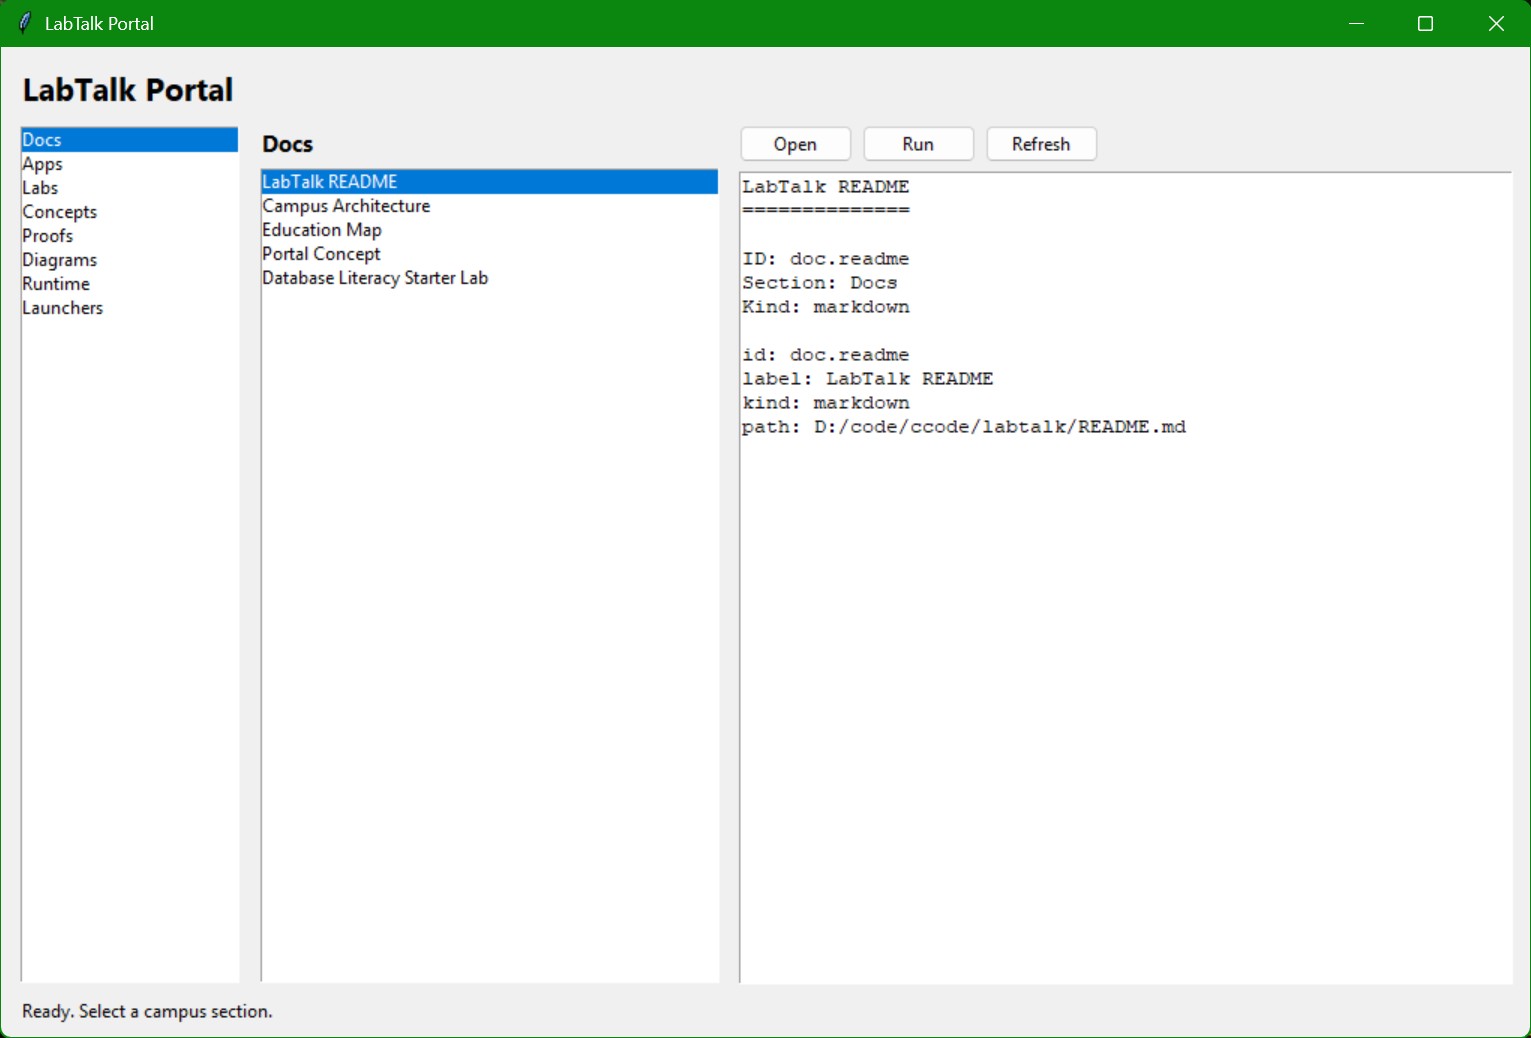This screenshot has width=1531, height=1038.
Task: Select Campus Architecture document
Action: tap(489, 206)
